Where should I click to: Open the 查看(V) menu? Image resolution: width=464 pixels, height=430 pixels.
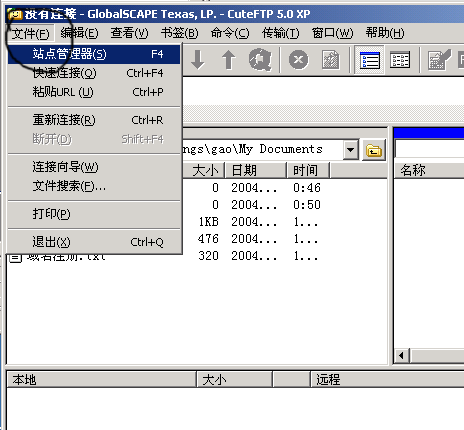[129, 33]
